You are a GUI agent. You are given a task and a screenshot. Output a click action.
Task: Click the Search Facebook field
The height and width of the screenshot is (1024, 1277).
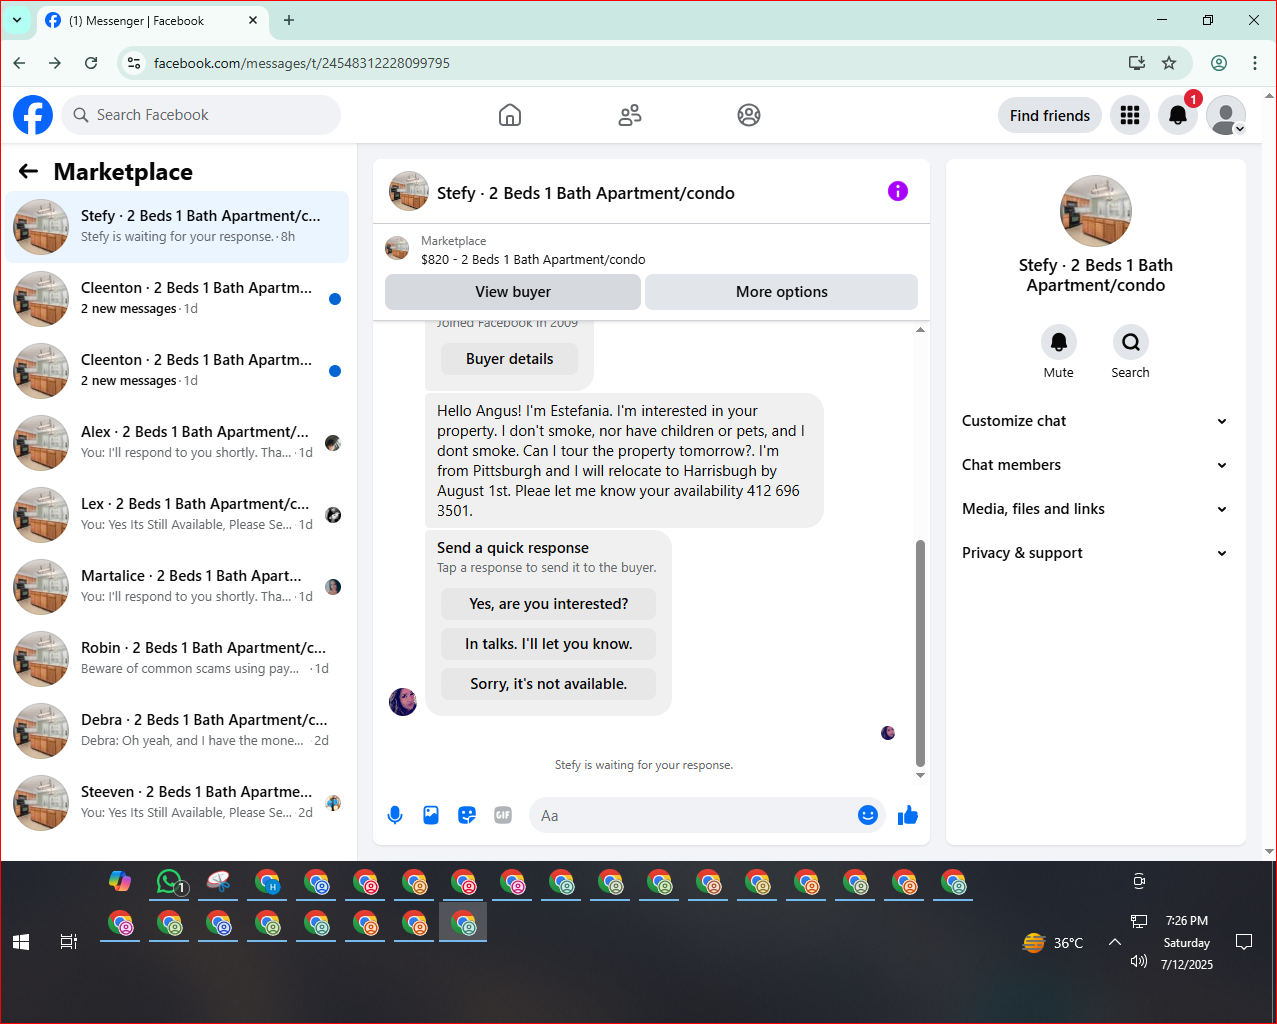pyautogui.click(x=201, y=115)
